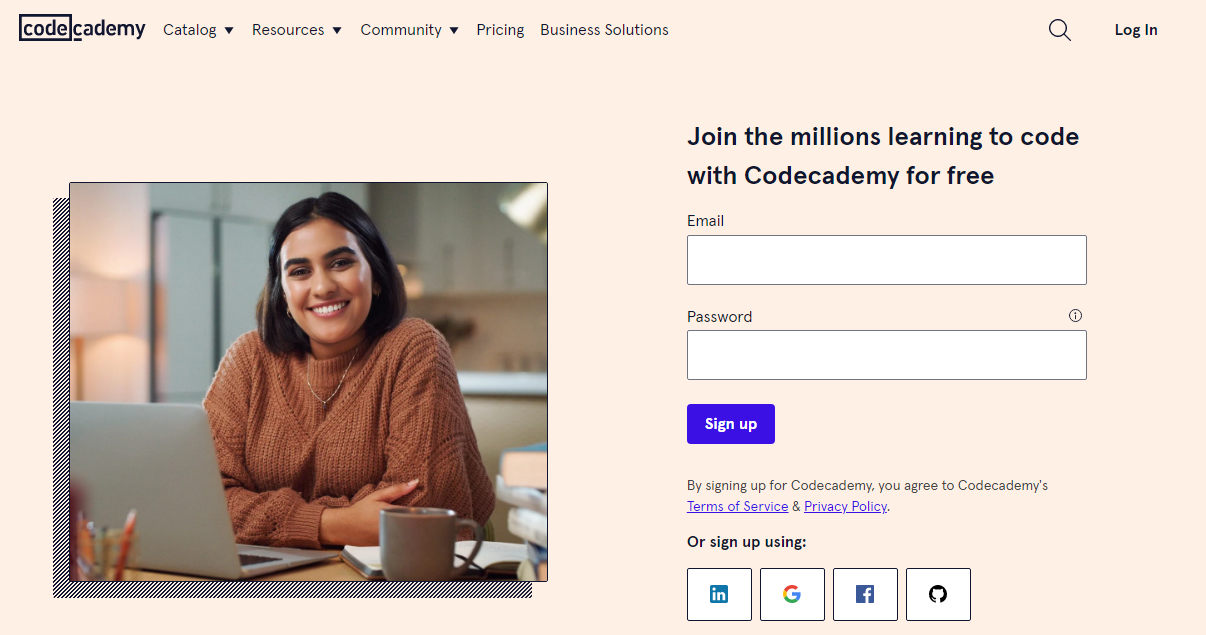Screen dimensions: 1206x635
Task: Click the woman with laptop photo
Action: [x=308, y=381]
